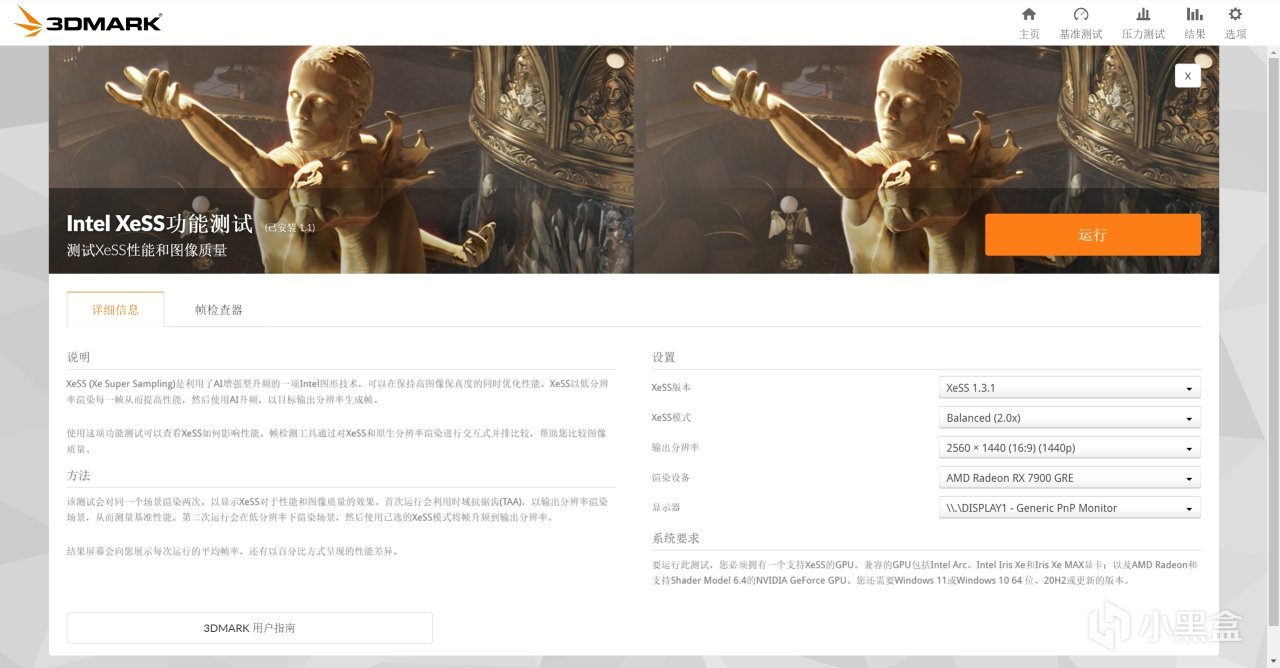Click the 3DMARK logo
Viewport: 1280px width, 668px height.
pyautogui.click(x=88, y=22)
